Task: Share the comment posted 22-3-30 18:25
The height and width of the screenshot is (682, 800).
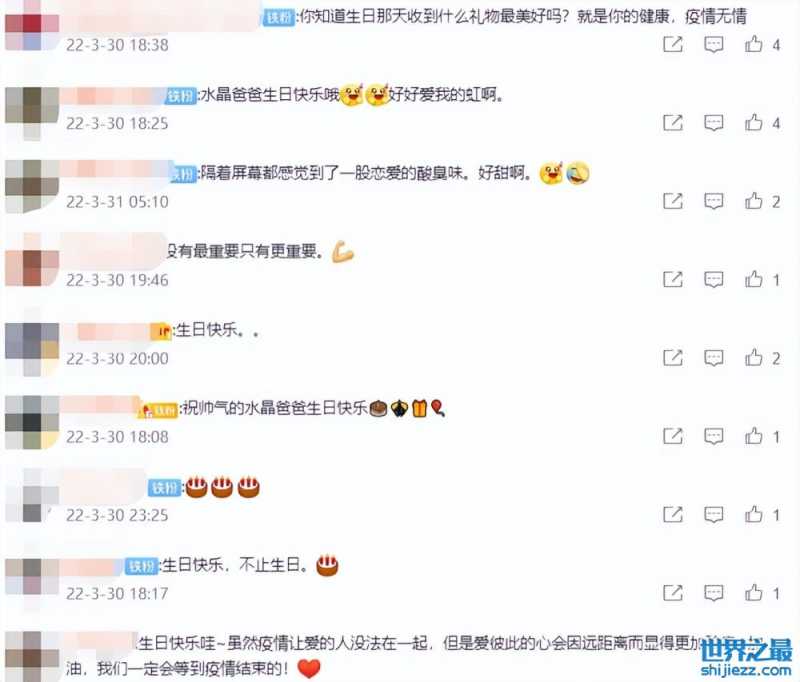Action: click(672, 122)
